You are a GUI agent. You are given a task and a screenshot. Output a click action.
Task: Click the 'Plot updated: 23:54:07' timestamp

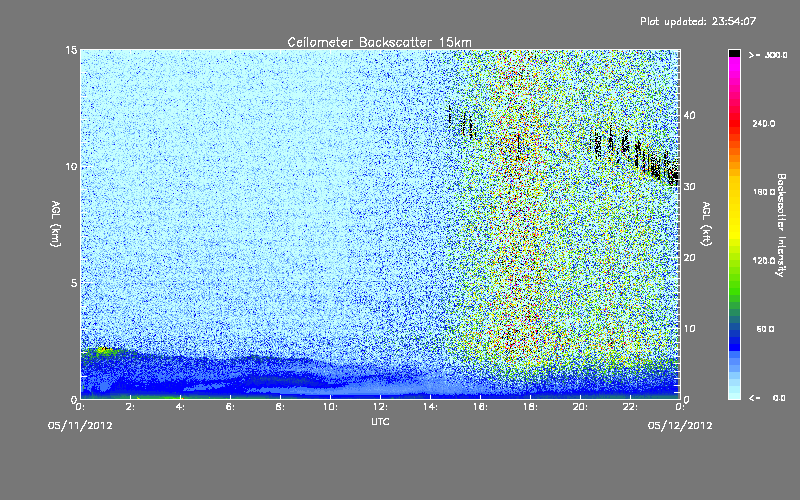point(698,21)
